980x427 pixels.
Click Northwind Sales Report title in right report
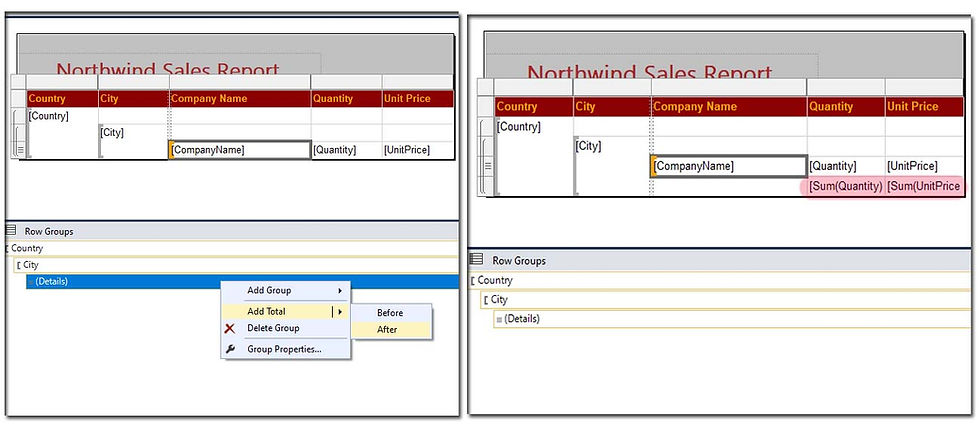(x=649, y=73)
